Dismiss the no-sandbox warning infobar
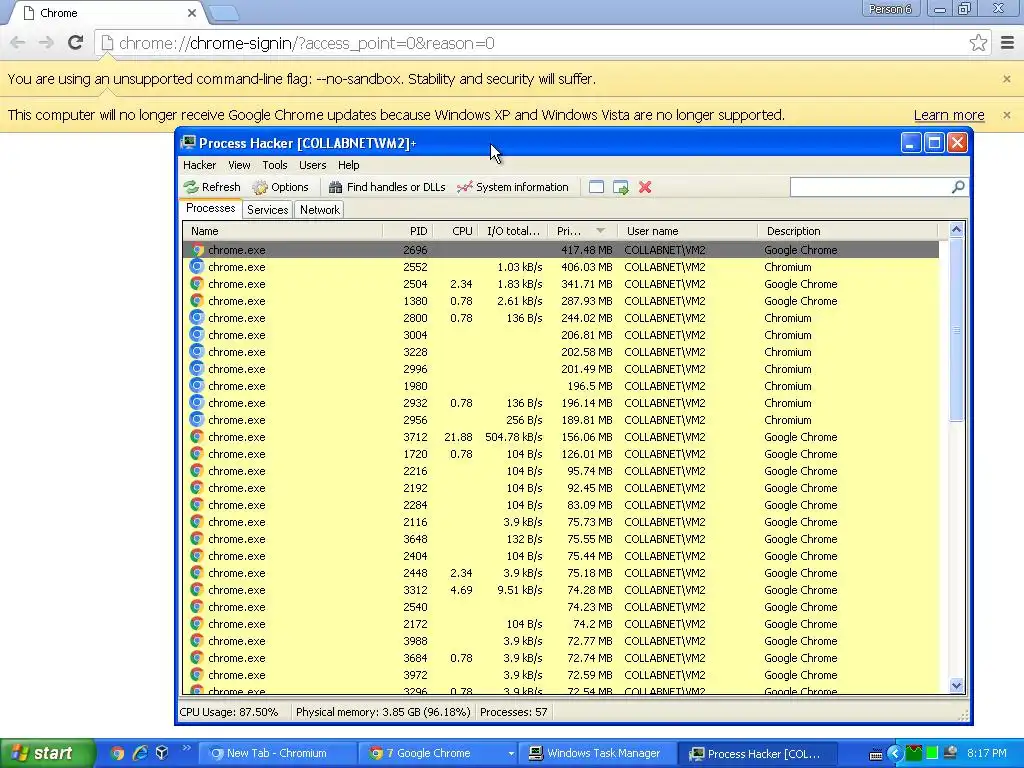 tap(1007, 79)
